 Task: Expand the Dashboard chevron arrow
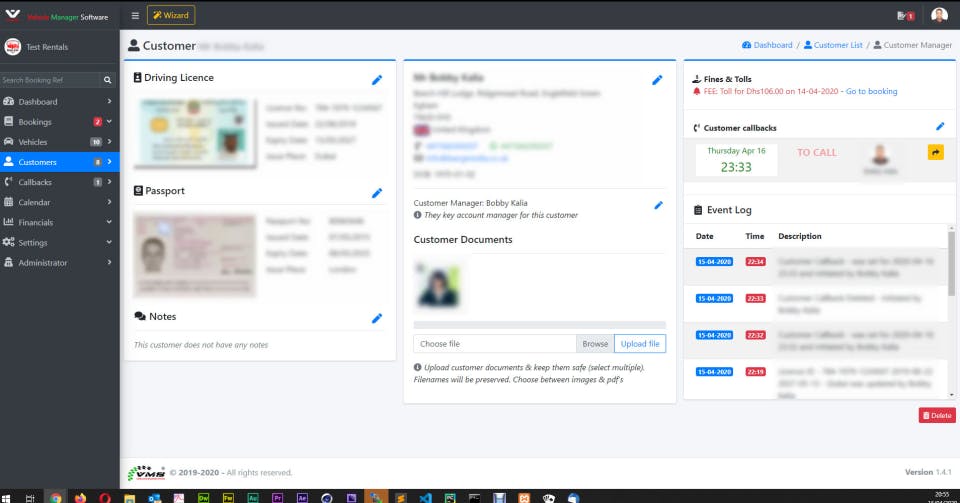(110, 102)
